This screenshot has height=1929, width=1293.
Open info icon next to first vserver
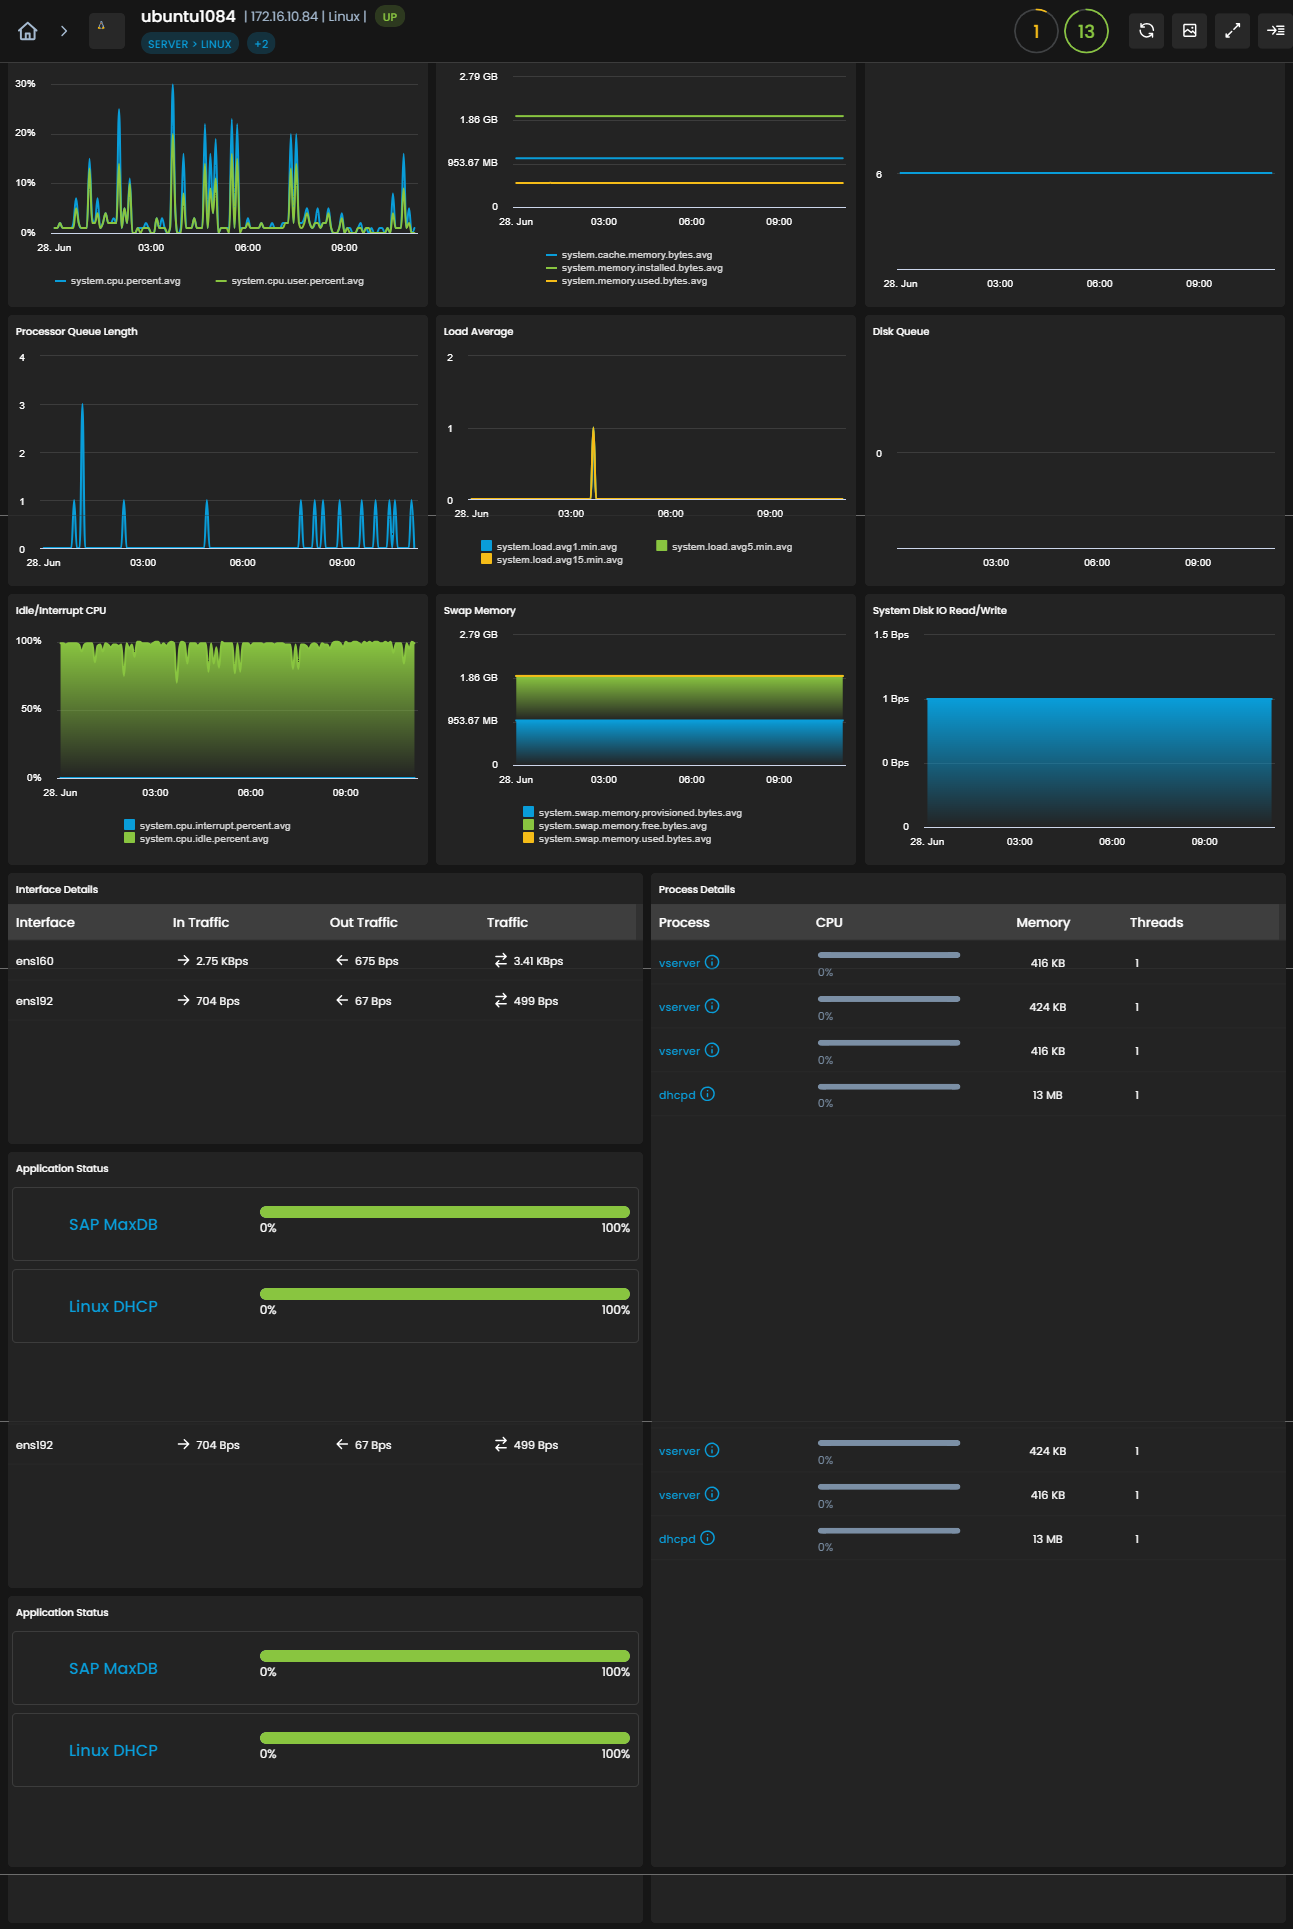pos(712,962)
